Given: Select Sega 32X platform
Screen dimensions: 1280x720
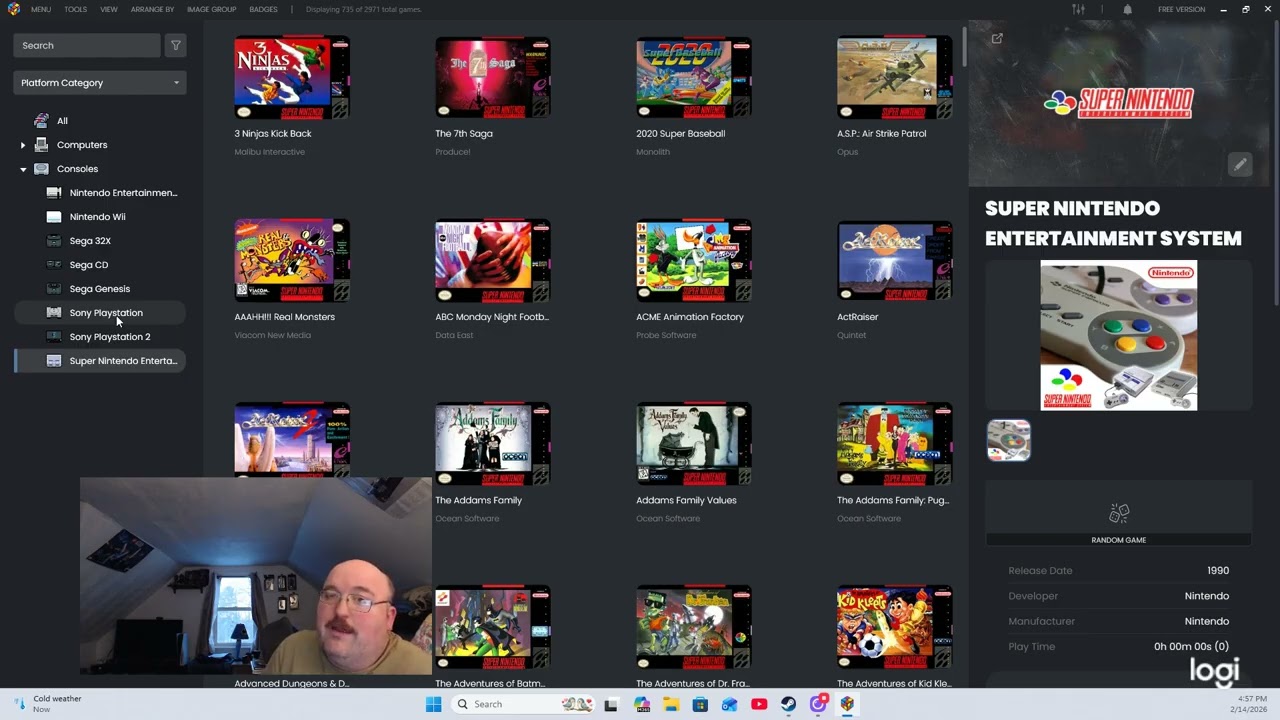Looking at the screenshot, I should [x=90, y=241].
